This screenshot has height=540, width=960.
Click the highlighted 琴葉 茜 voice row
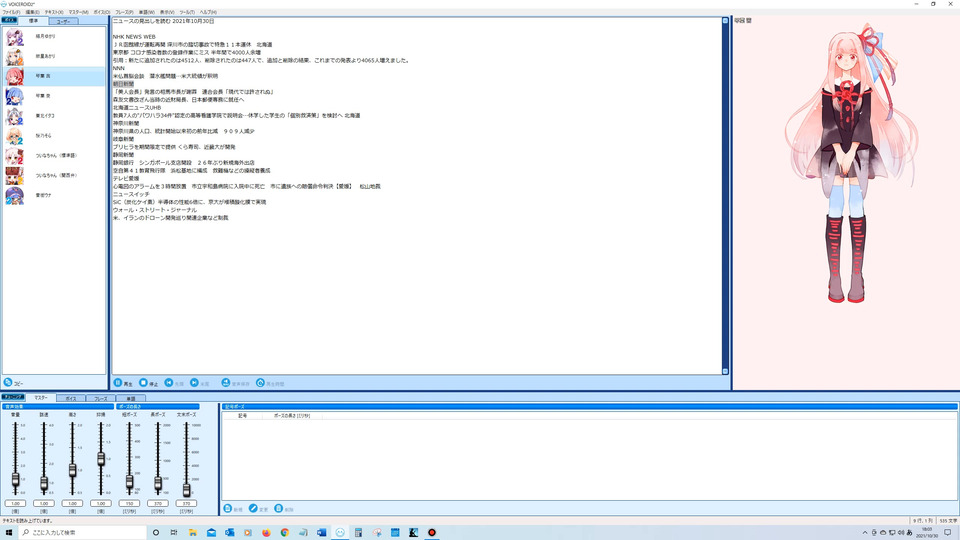coord(54,77)
